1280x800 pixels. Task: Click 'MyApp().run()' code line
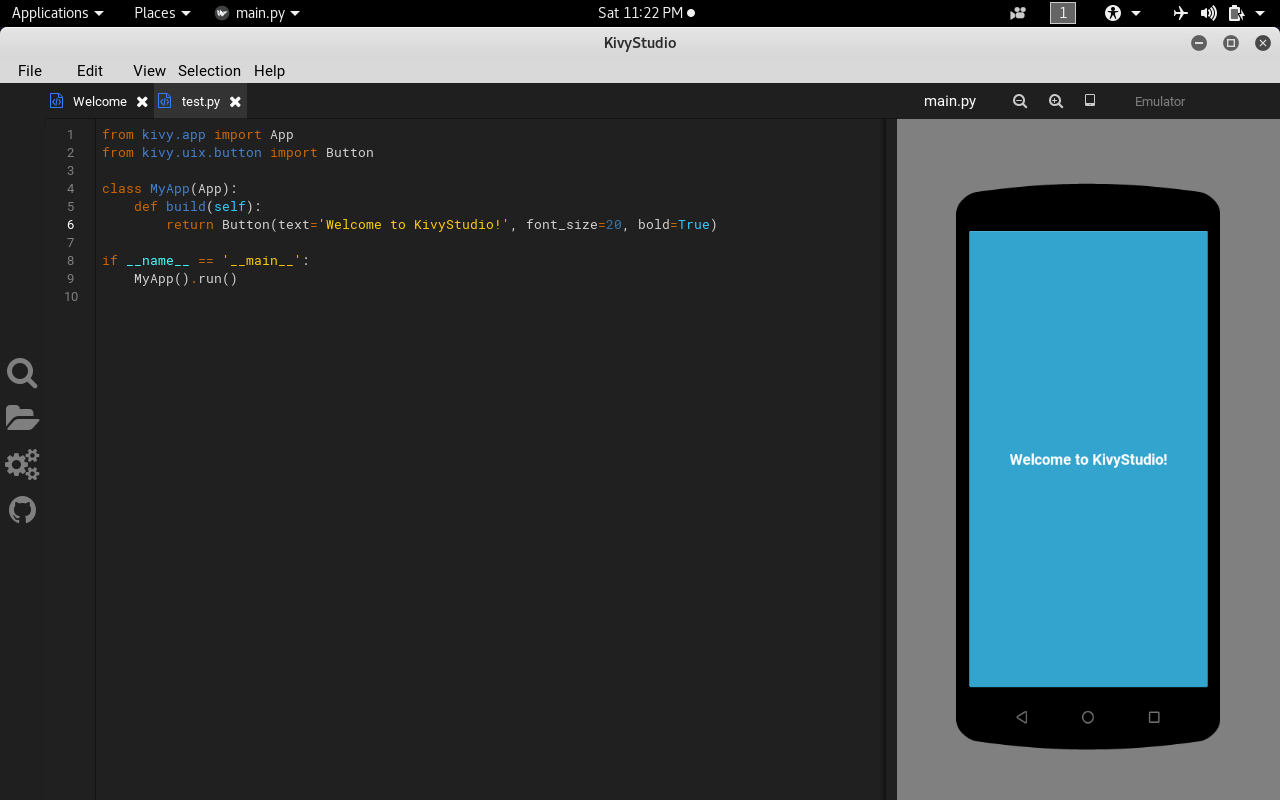tap(186, 278)
